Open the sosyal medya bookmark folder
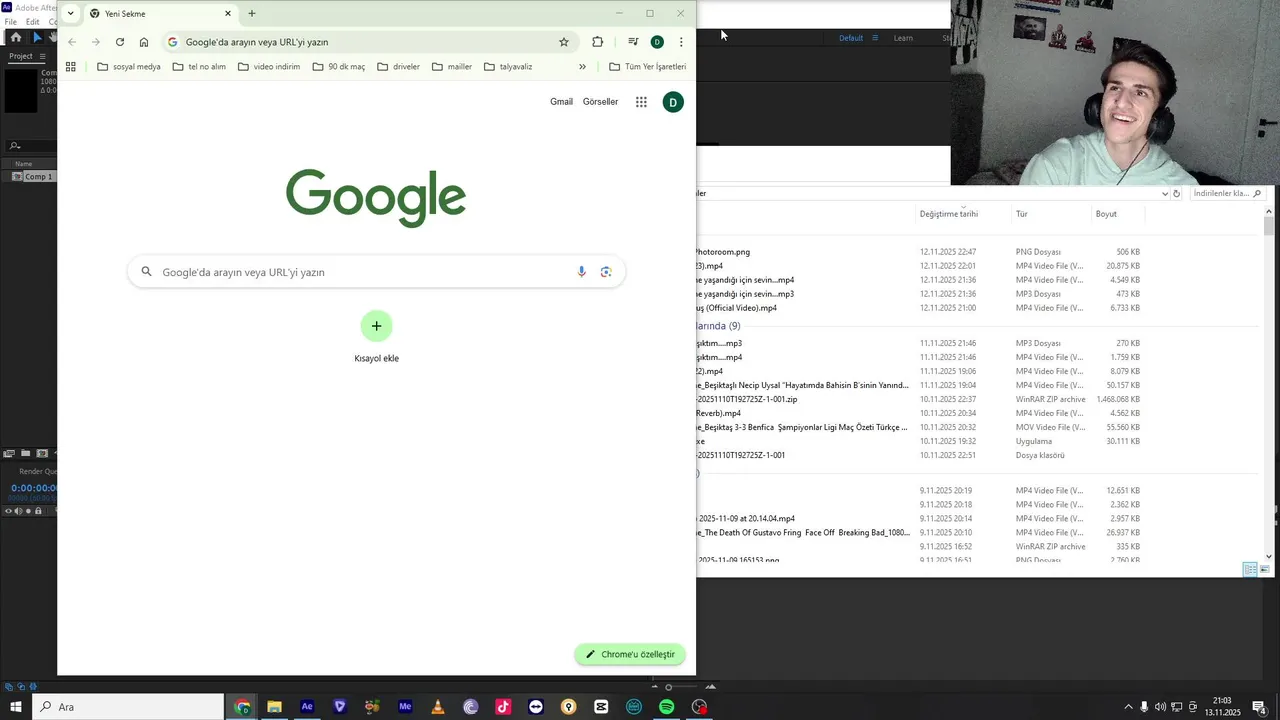The height and width of the screenshot is (720, 1280). point(129,67)
